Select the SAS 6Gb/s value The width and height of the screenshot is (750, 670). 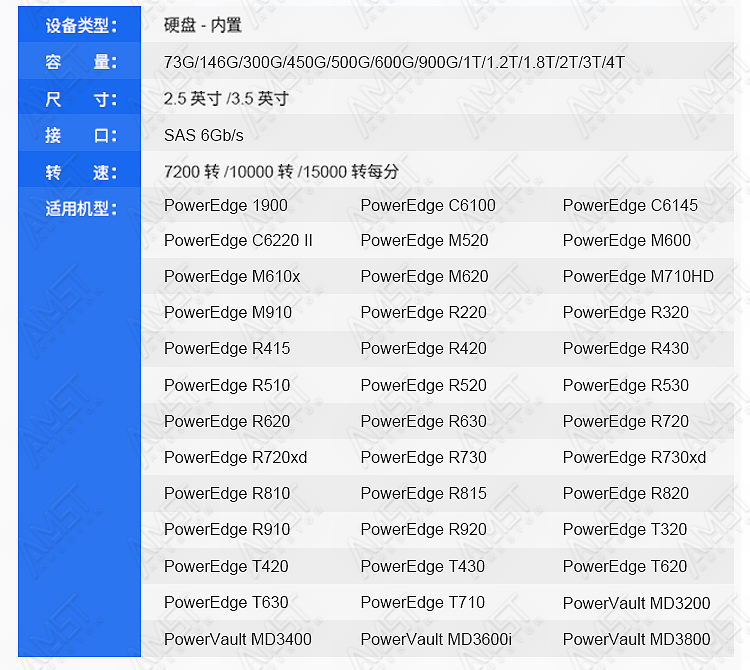[204, 135]
